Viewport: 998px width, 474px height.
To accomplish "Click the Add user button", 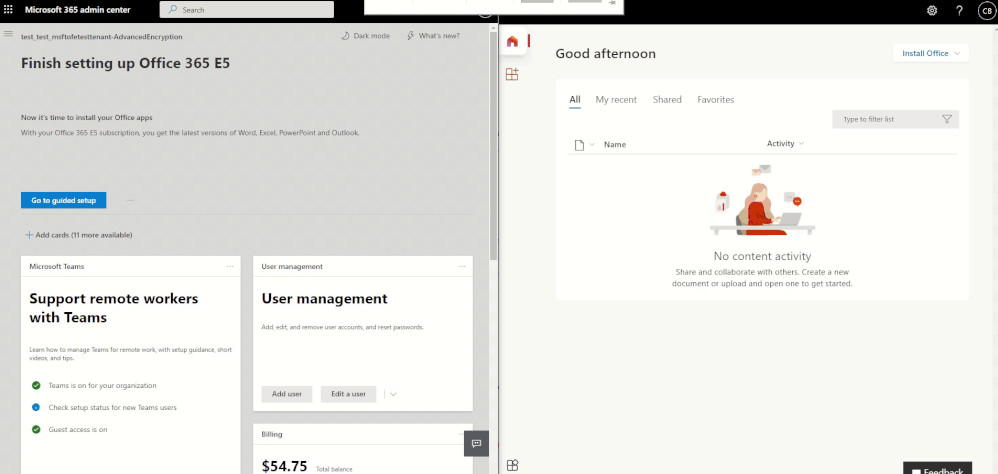I will (287, 394).
